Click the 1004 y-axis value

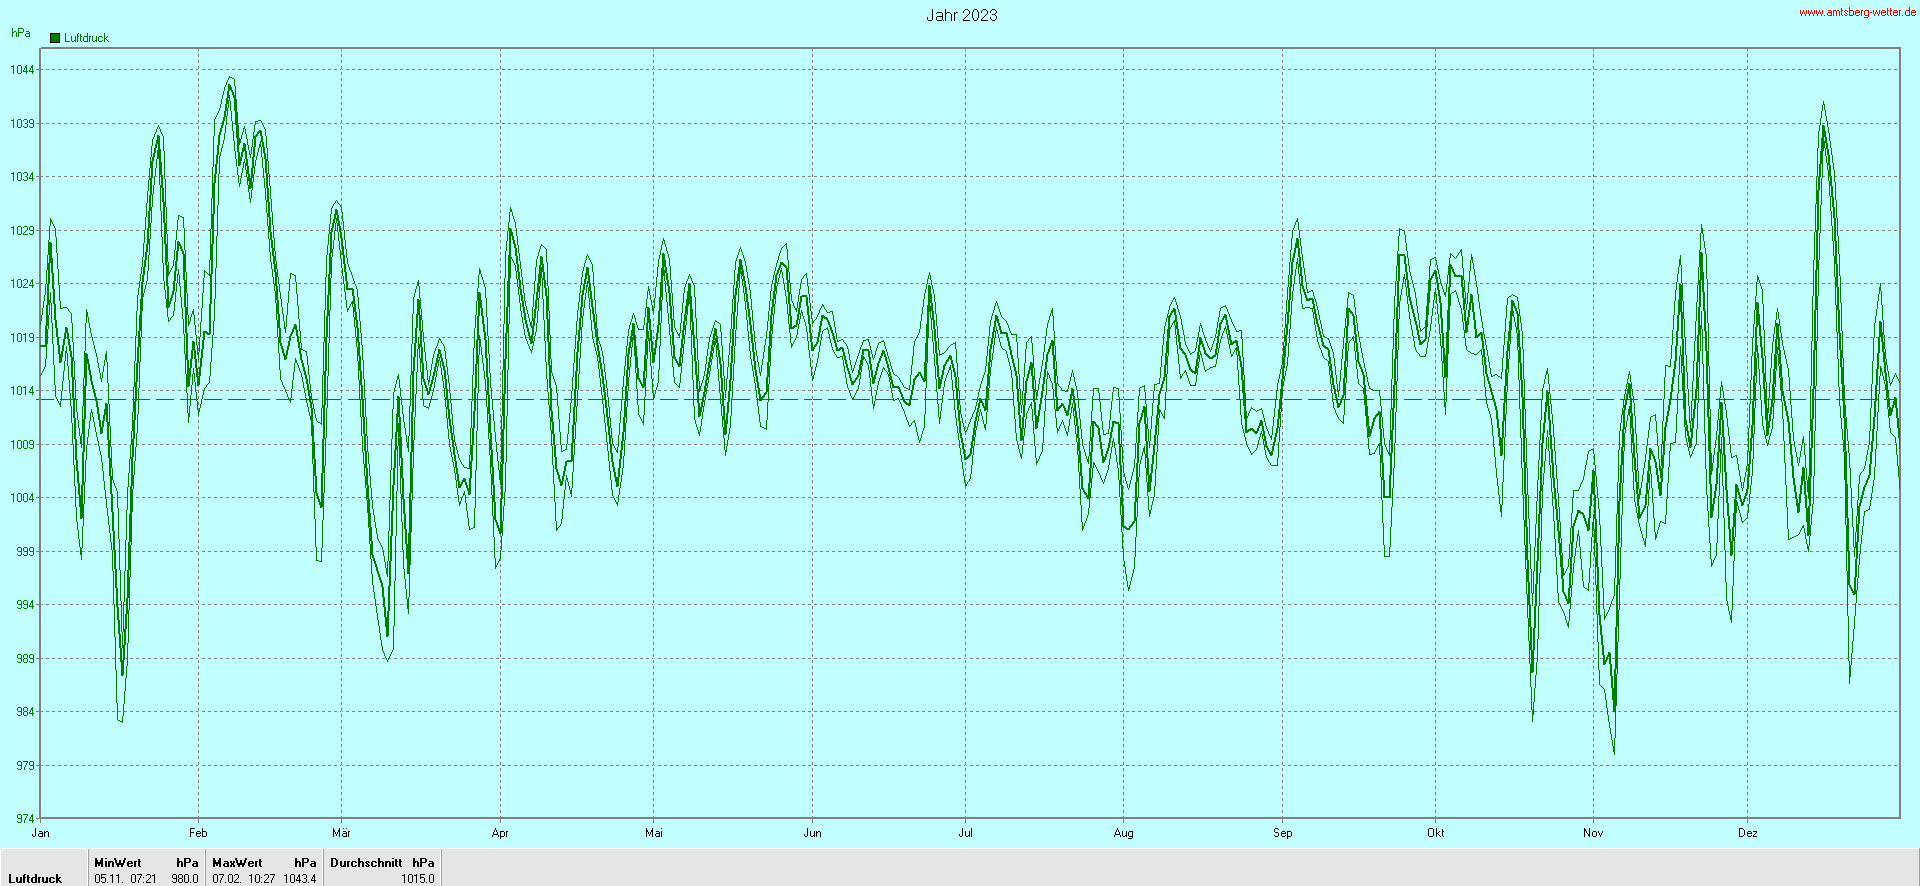[22, 498]
